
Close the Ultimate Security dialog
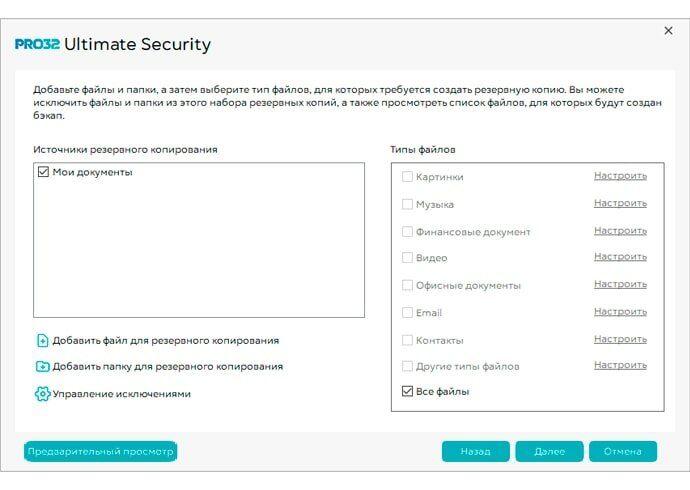[x=668, y=31]
